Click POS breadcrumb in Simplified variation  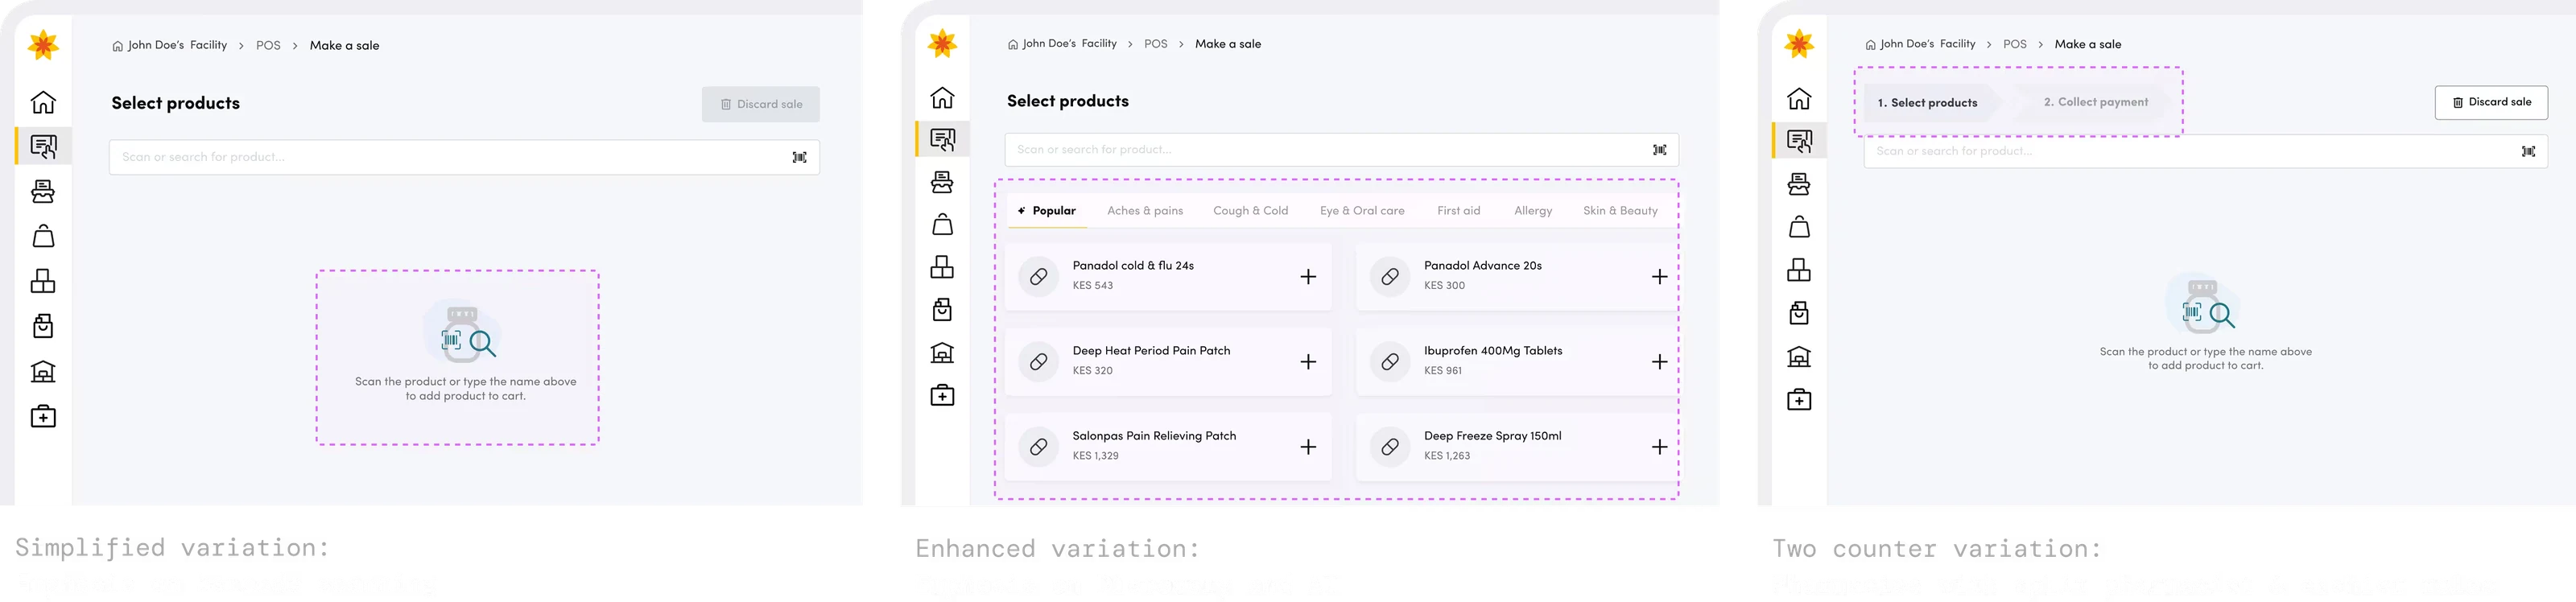(x=268, y=46)
